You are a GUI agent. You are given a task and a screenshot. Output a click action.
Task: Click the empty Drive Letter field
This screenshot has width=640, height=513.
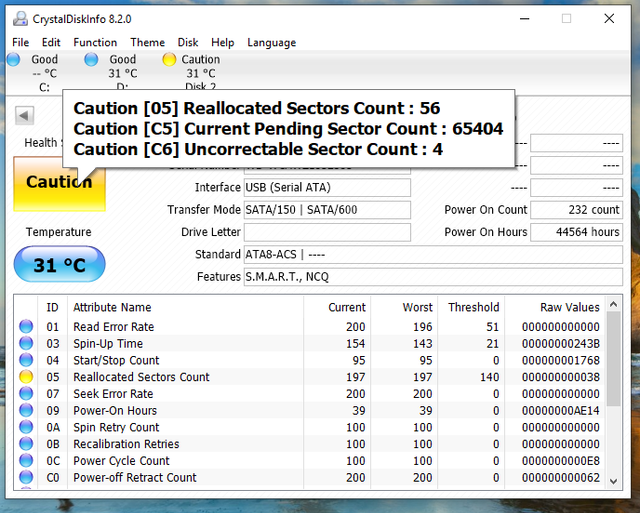coord(327,232)
